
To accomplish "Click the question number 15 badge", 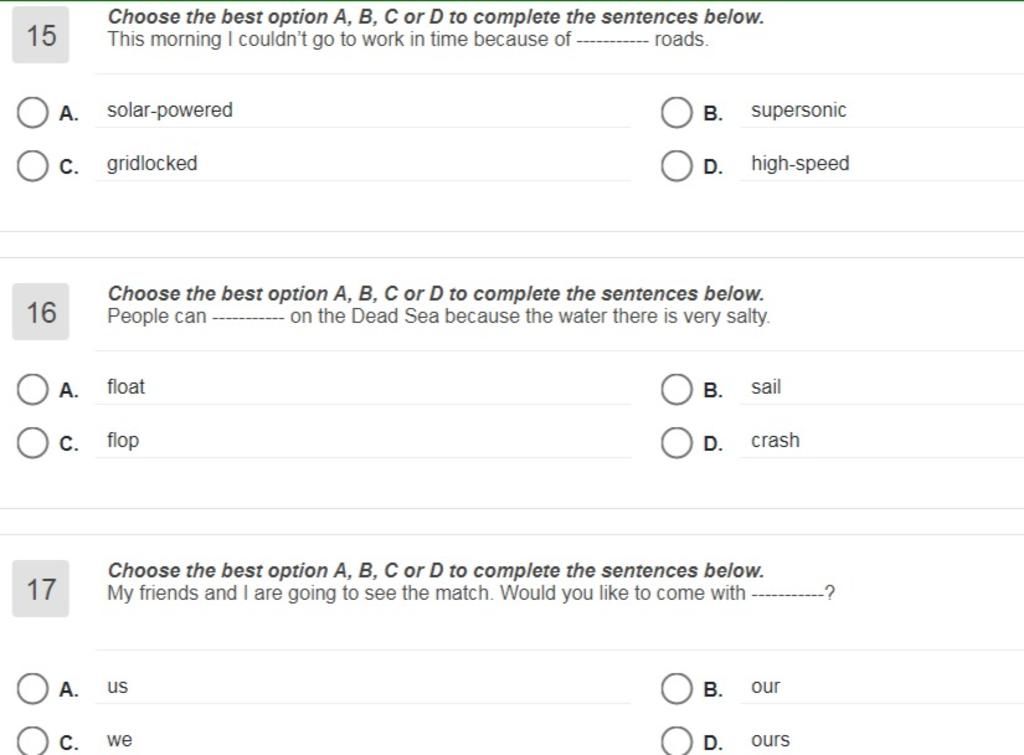I will 40,35.
